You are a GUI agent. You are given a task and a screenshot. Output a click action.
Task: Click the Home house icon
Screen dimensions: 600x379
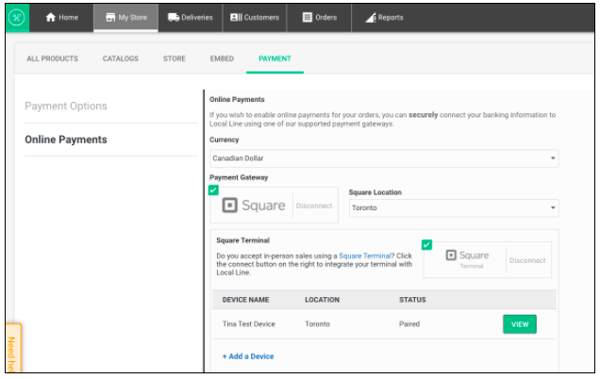click(x=51, y=17)
